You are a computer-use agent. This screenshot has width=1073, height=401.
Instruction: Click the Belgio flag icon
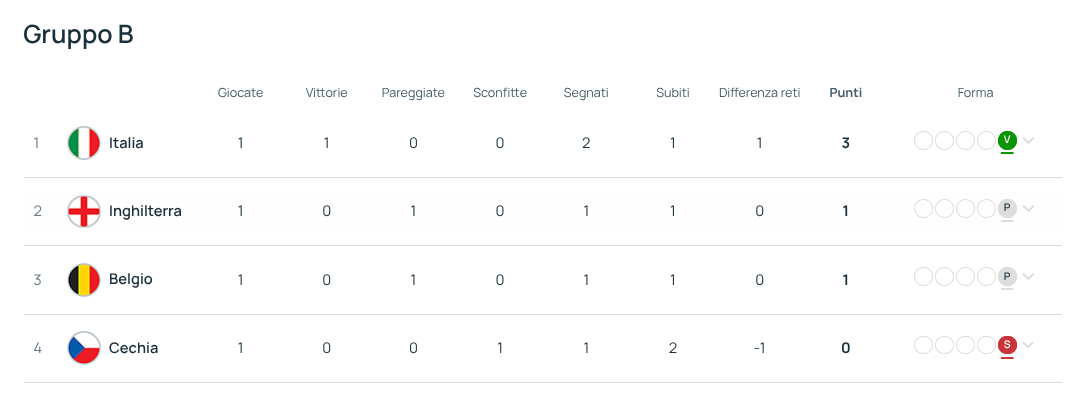point(84,280)
